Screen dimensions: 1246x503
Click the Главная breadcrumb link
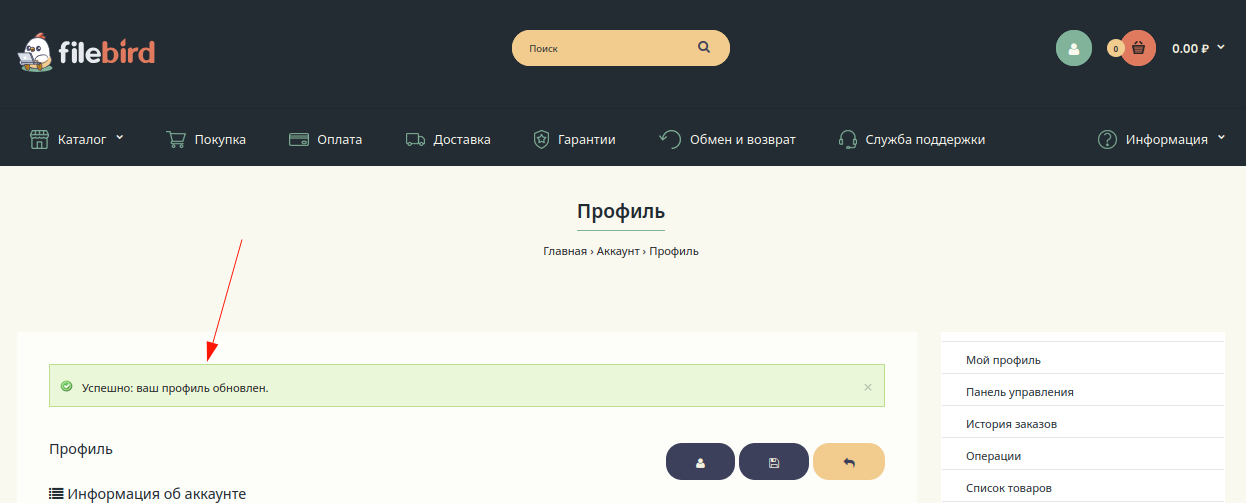(564, 251)
